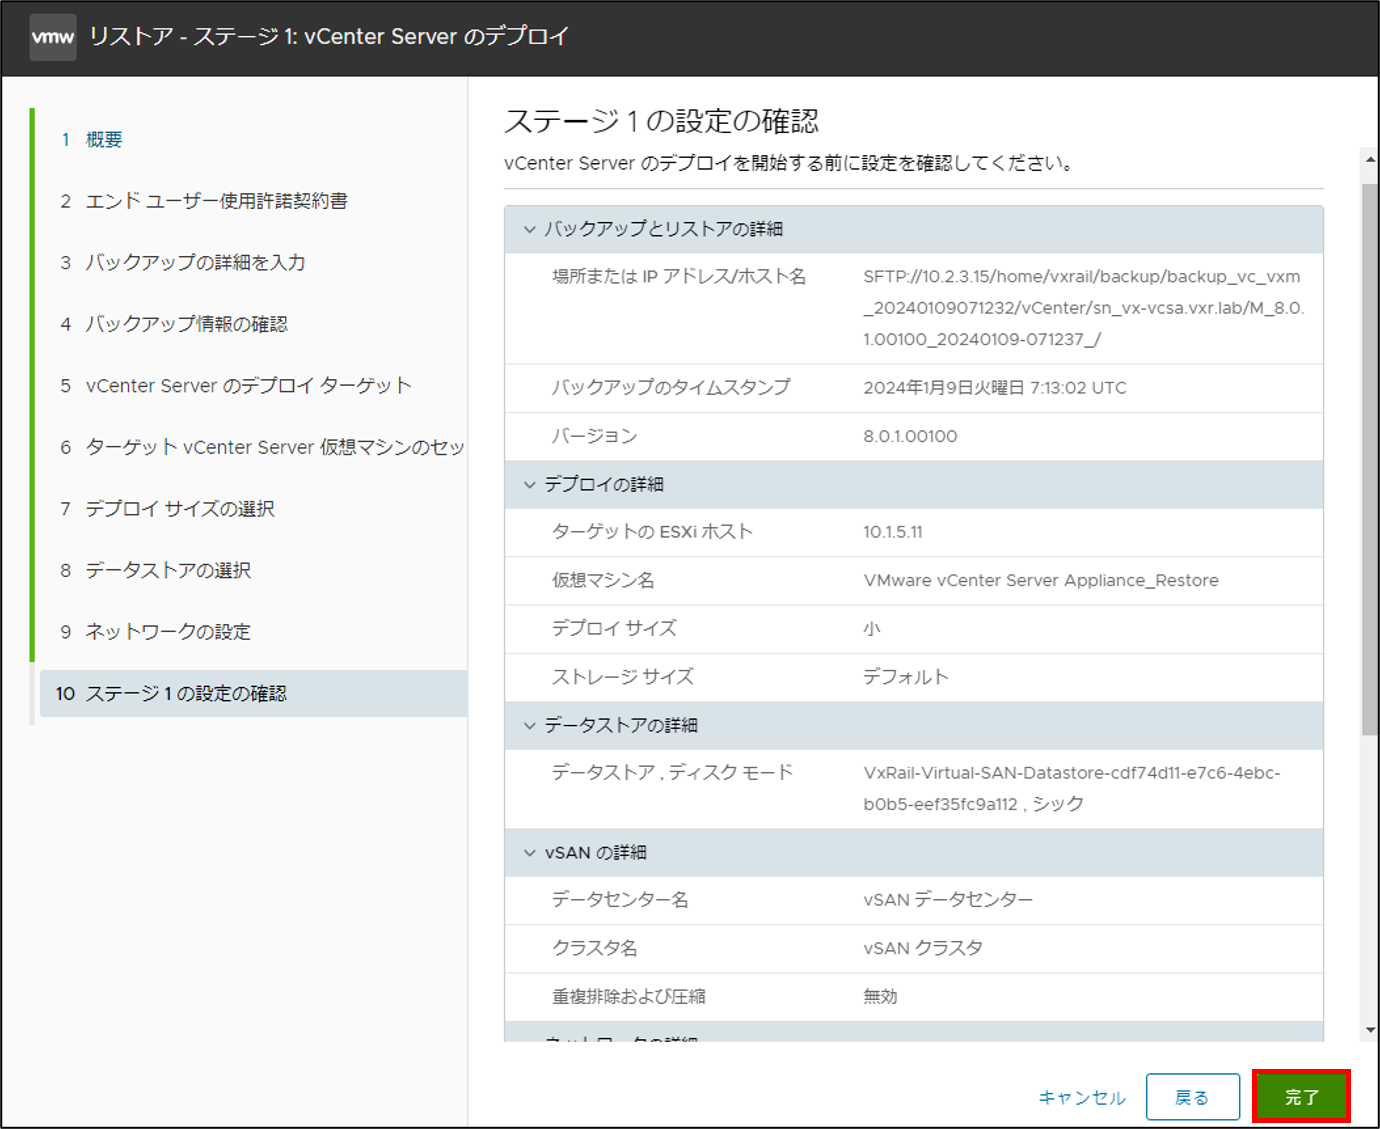The image size is (1380, 1129).
Task: Collapse the データストアの詳細 section
Action: tap(530, 725)
